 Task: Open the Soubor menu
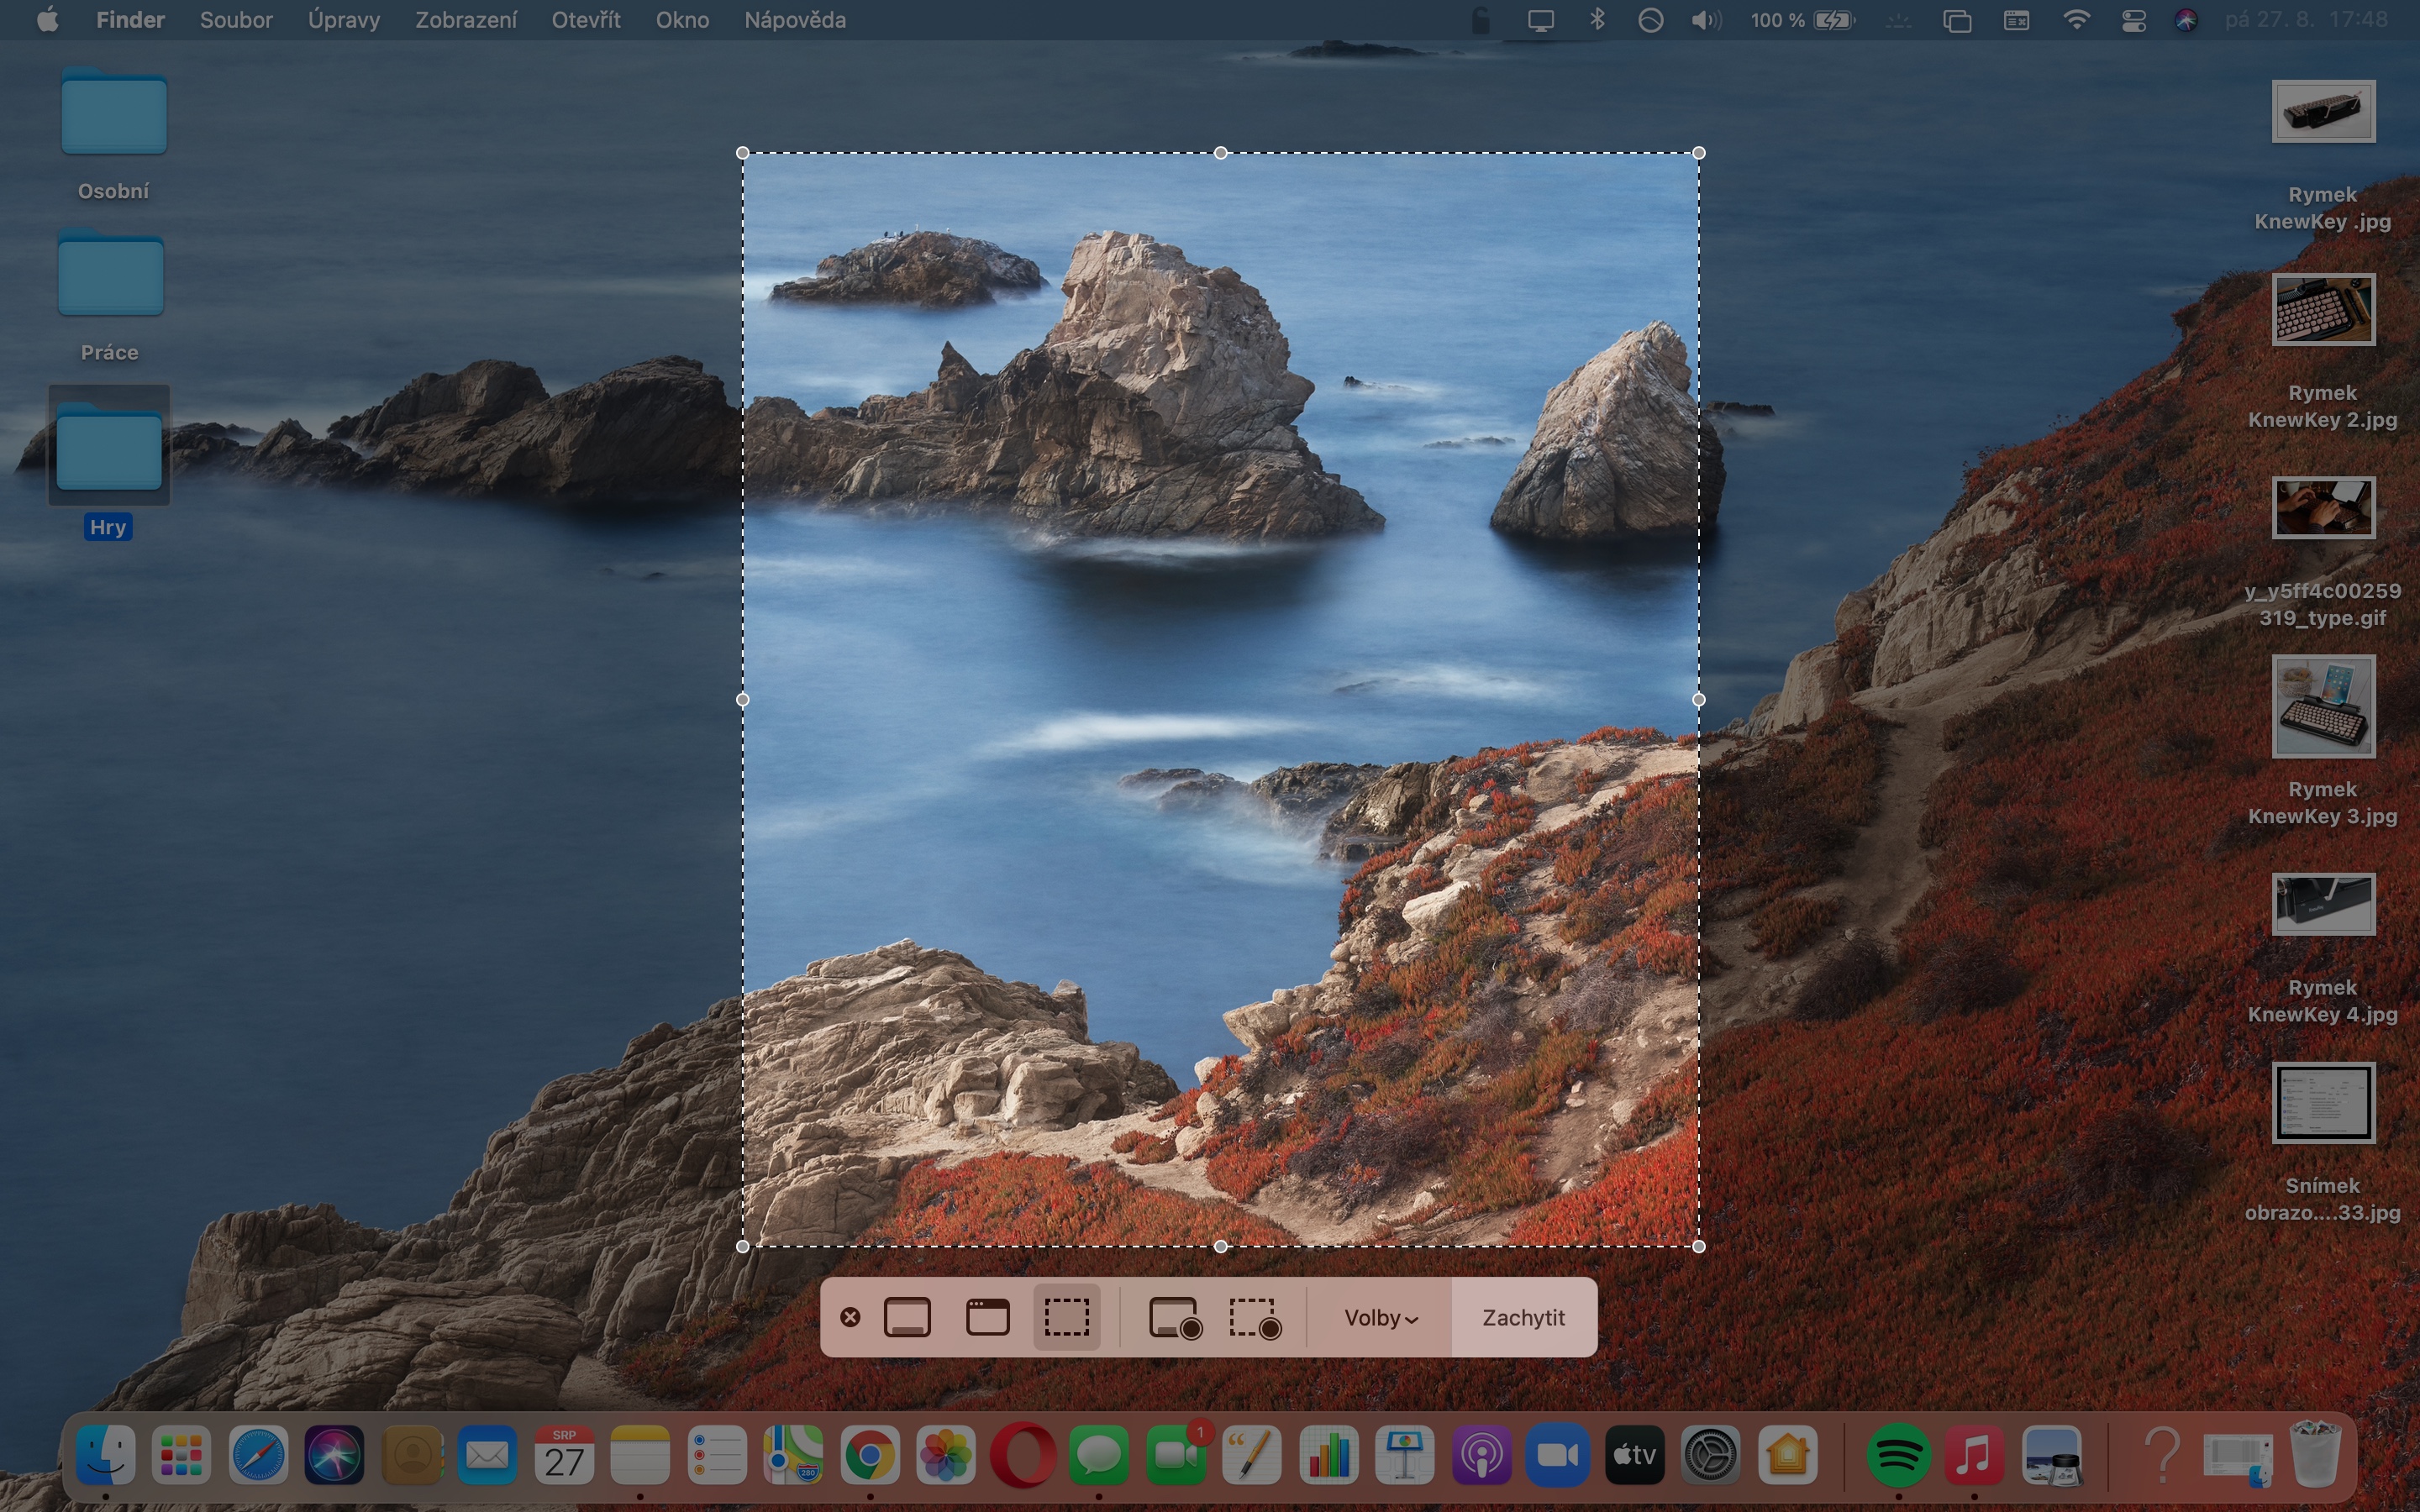236,20
